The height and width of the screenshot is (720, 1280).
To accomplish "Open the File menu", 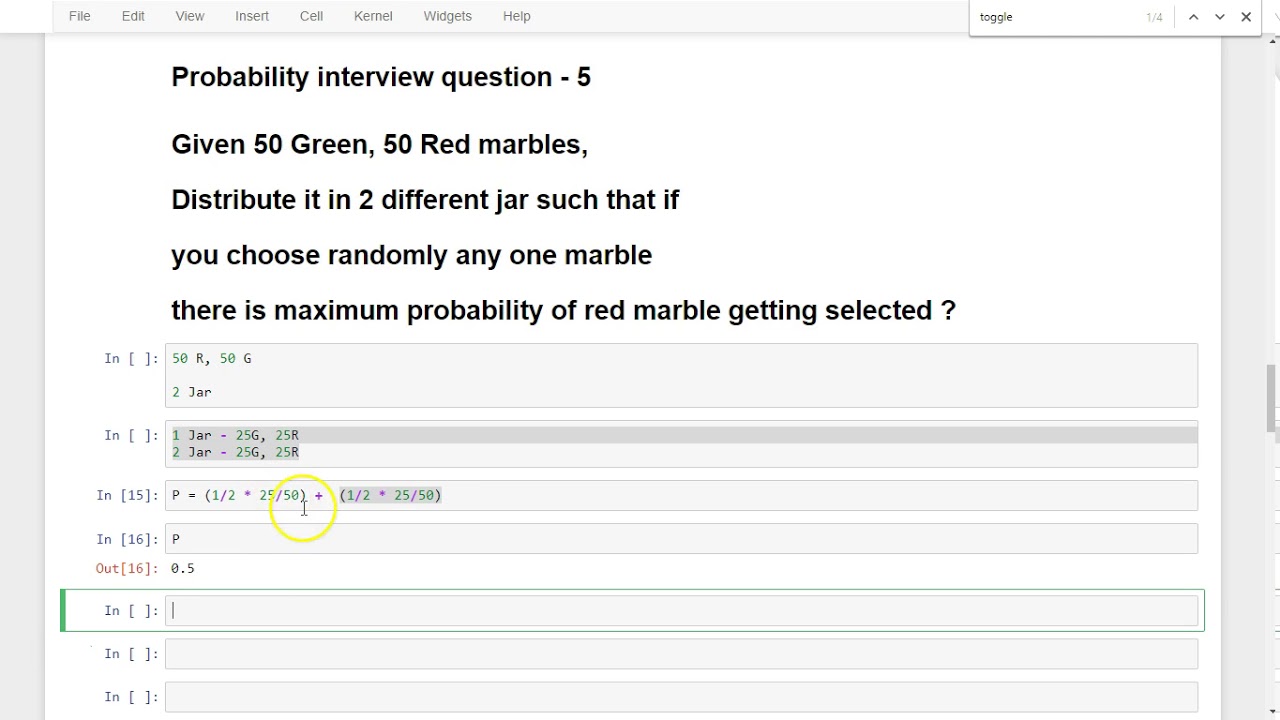I will (x=79, y=16).
